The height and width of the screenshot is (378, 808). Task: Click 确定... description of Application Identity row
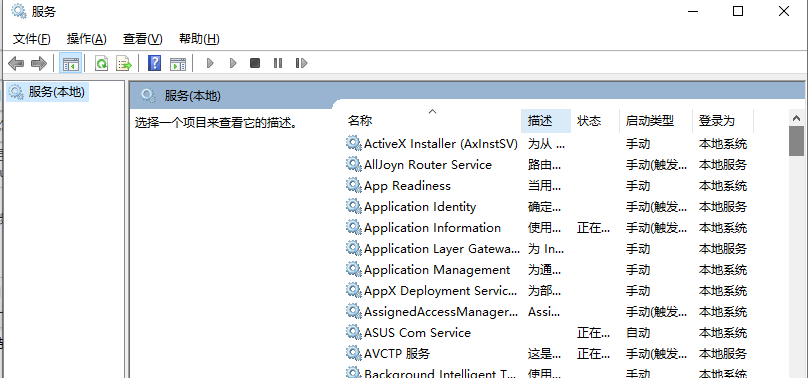point(545,207)
